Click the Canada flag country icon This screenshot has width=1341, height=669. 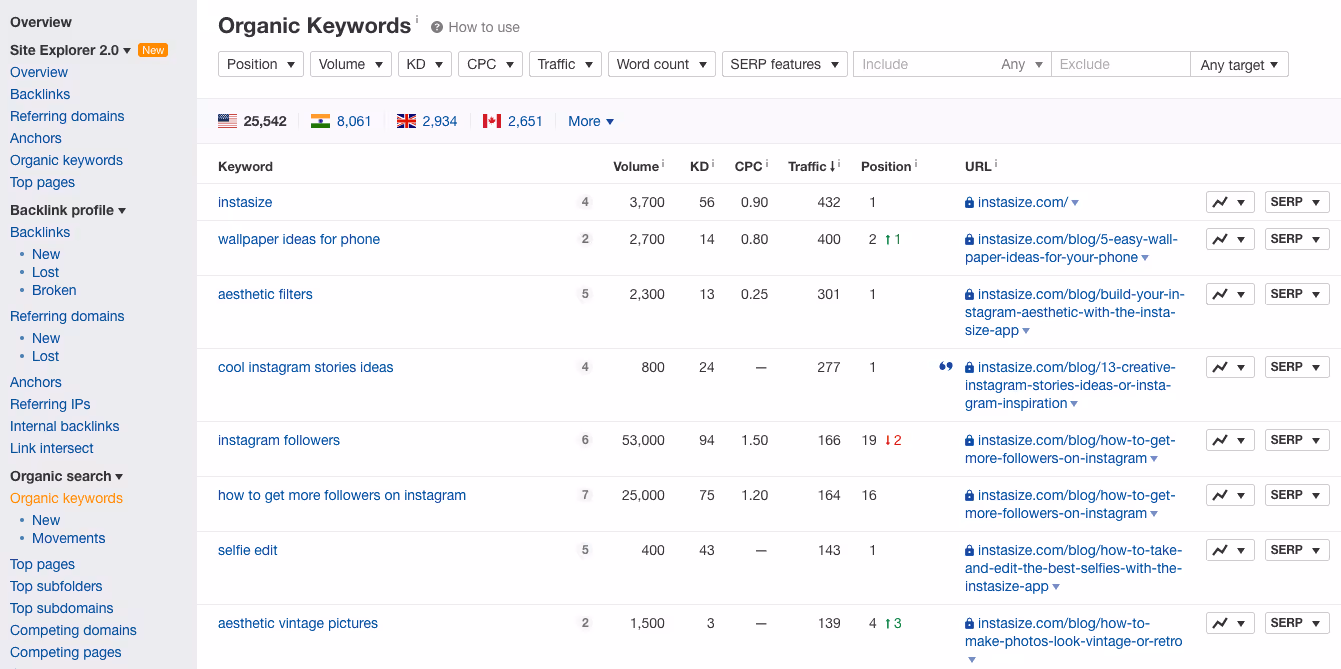coord(491,121)
